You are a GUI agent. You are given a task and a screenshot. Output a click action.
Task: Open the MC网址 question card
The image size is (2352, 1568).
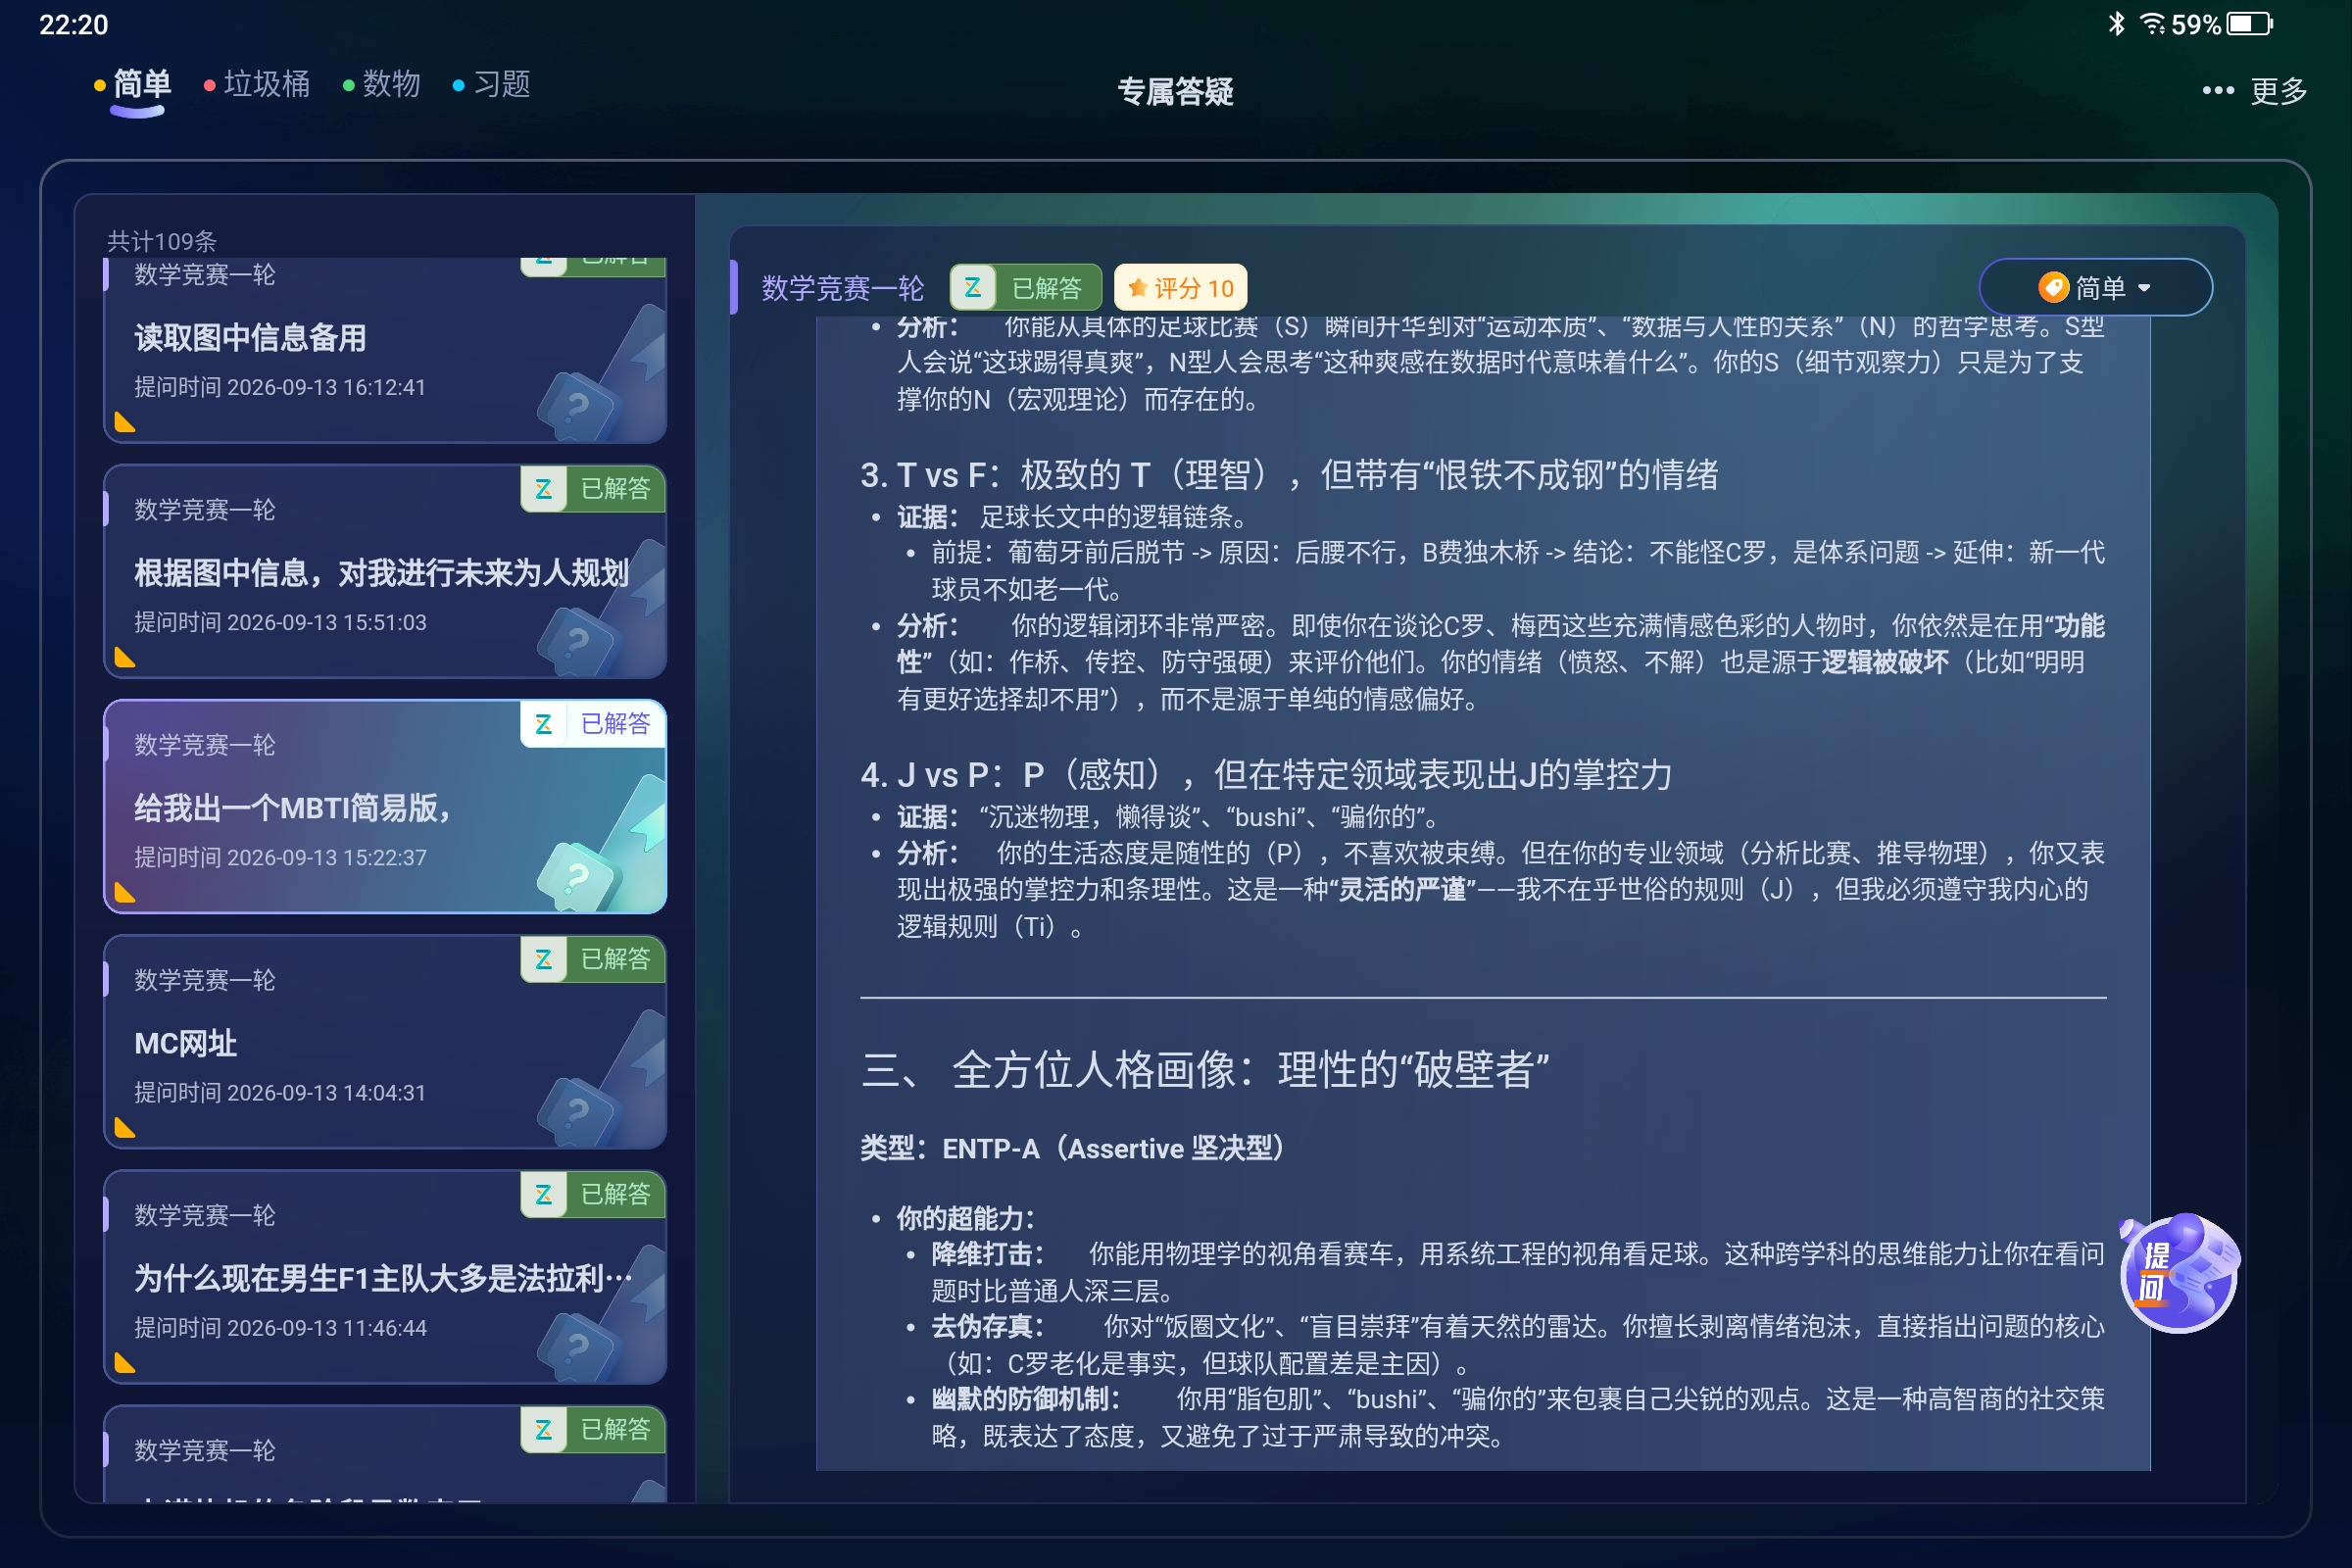[385, 1042]
